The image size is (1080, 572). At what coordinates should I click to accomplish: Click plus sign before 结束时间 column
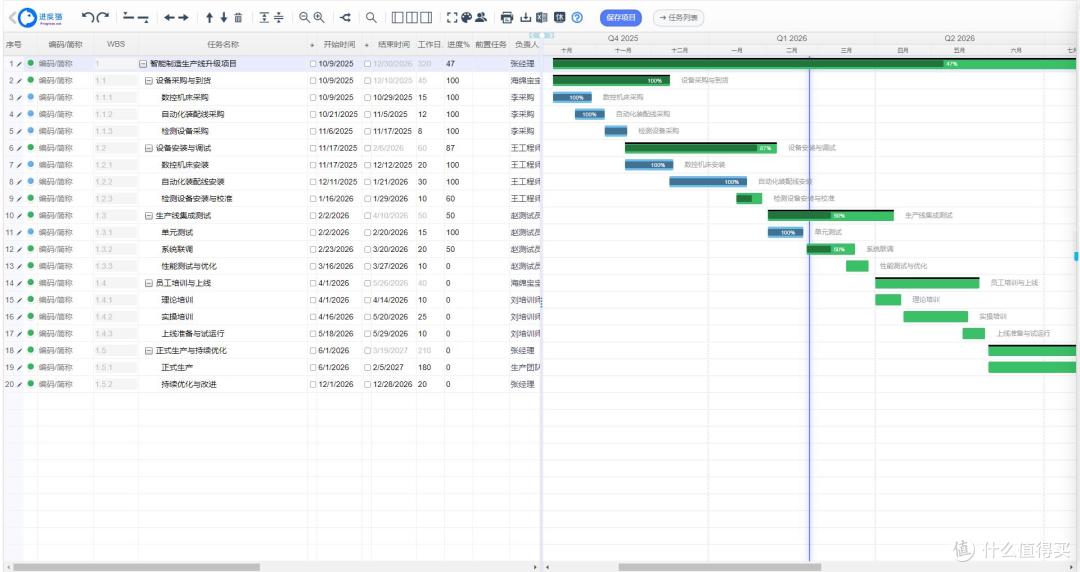pyautogui.click(x=366, y=45)
